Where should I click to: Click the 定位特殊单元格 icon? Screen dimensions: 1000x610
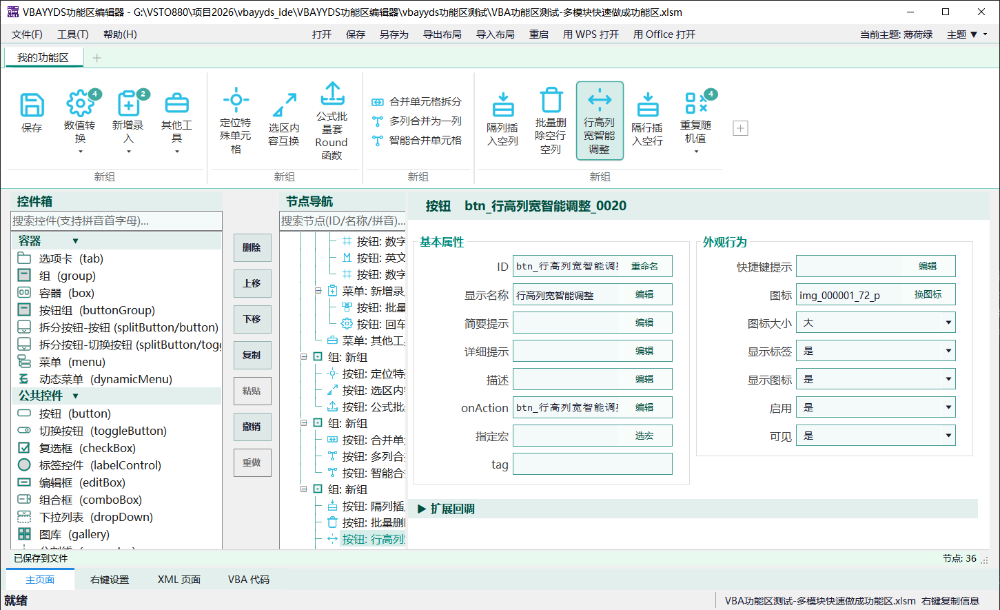coord(235,100)
